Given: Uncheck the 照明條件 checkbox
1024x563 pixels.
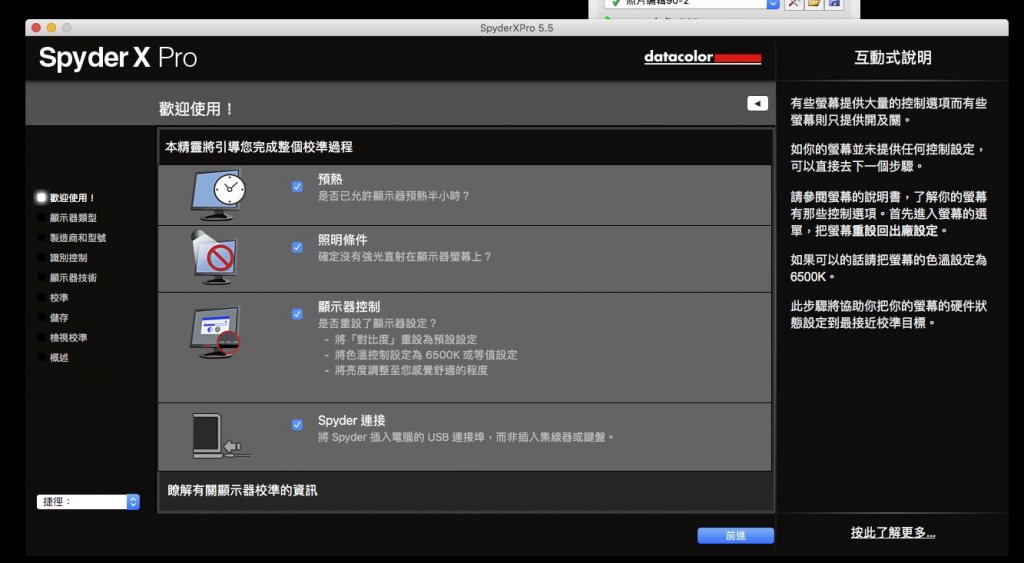Looking at the screenshot, I should (297, 248).
